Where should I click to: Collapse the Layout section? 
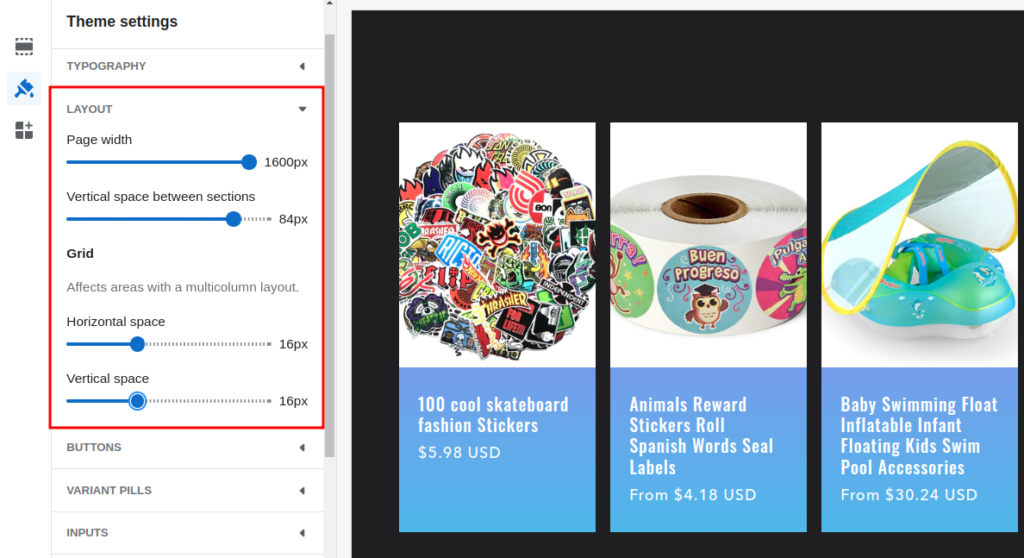187,109
